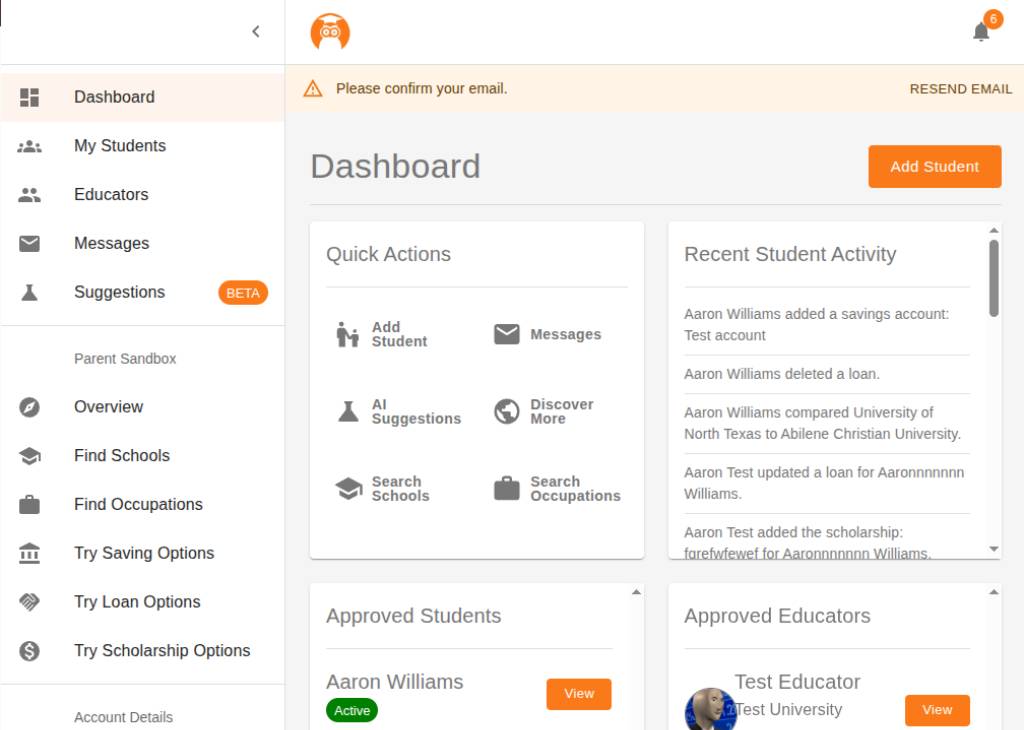
Task: Click scroll up arrow in Approved Students panel
Action: pyautogui.click(x=636, y=592)
